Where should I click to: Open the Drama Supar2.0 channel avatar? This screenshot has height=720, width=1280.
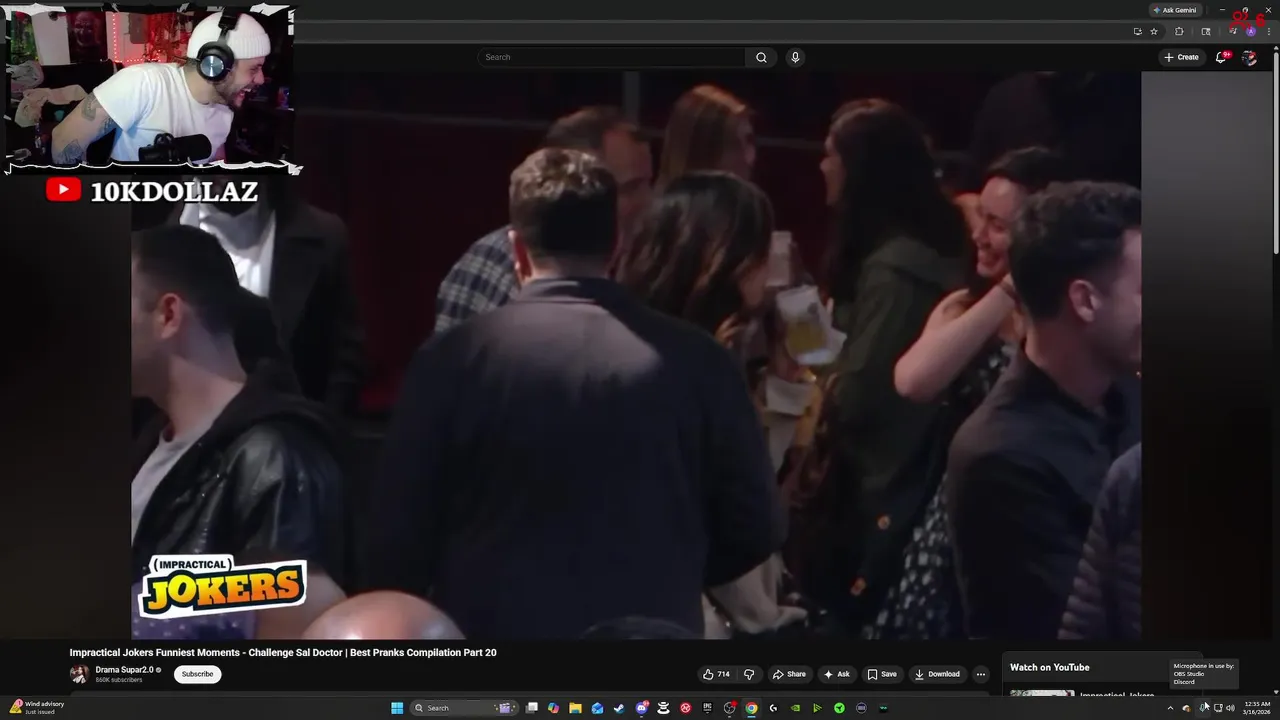79,674
